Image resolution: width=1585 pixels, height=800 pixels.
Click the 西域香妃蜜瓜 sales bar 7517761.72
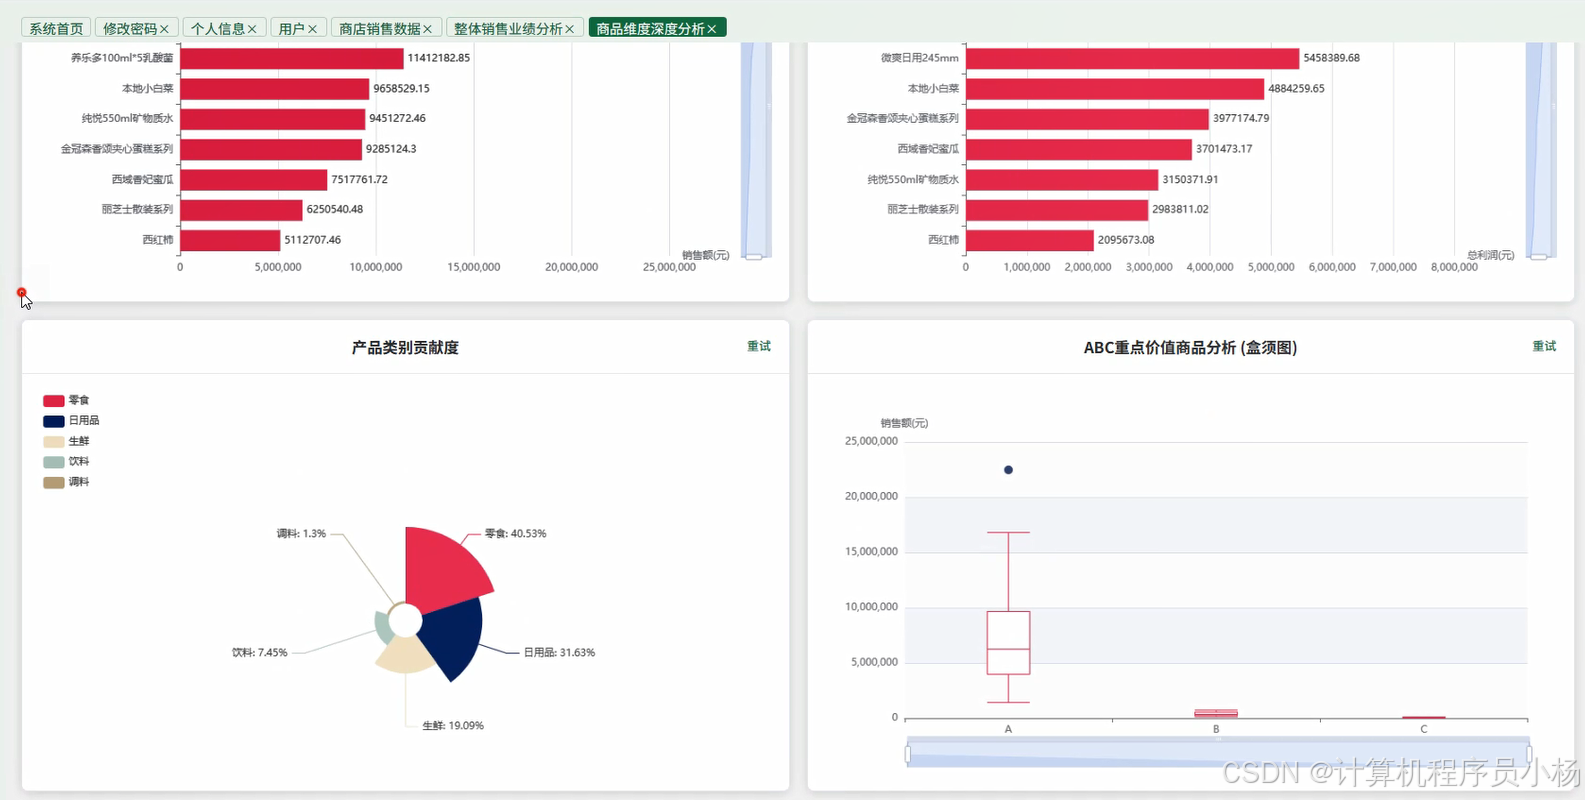pos(254,180)
